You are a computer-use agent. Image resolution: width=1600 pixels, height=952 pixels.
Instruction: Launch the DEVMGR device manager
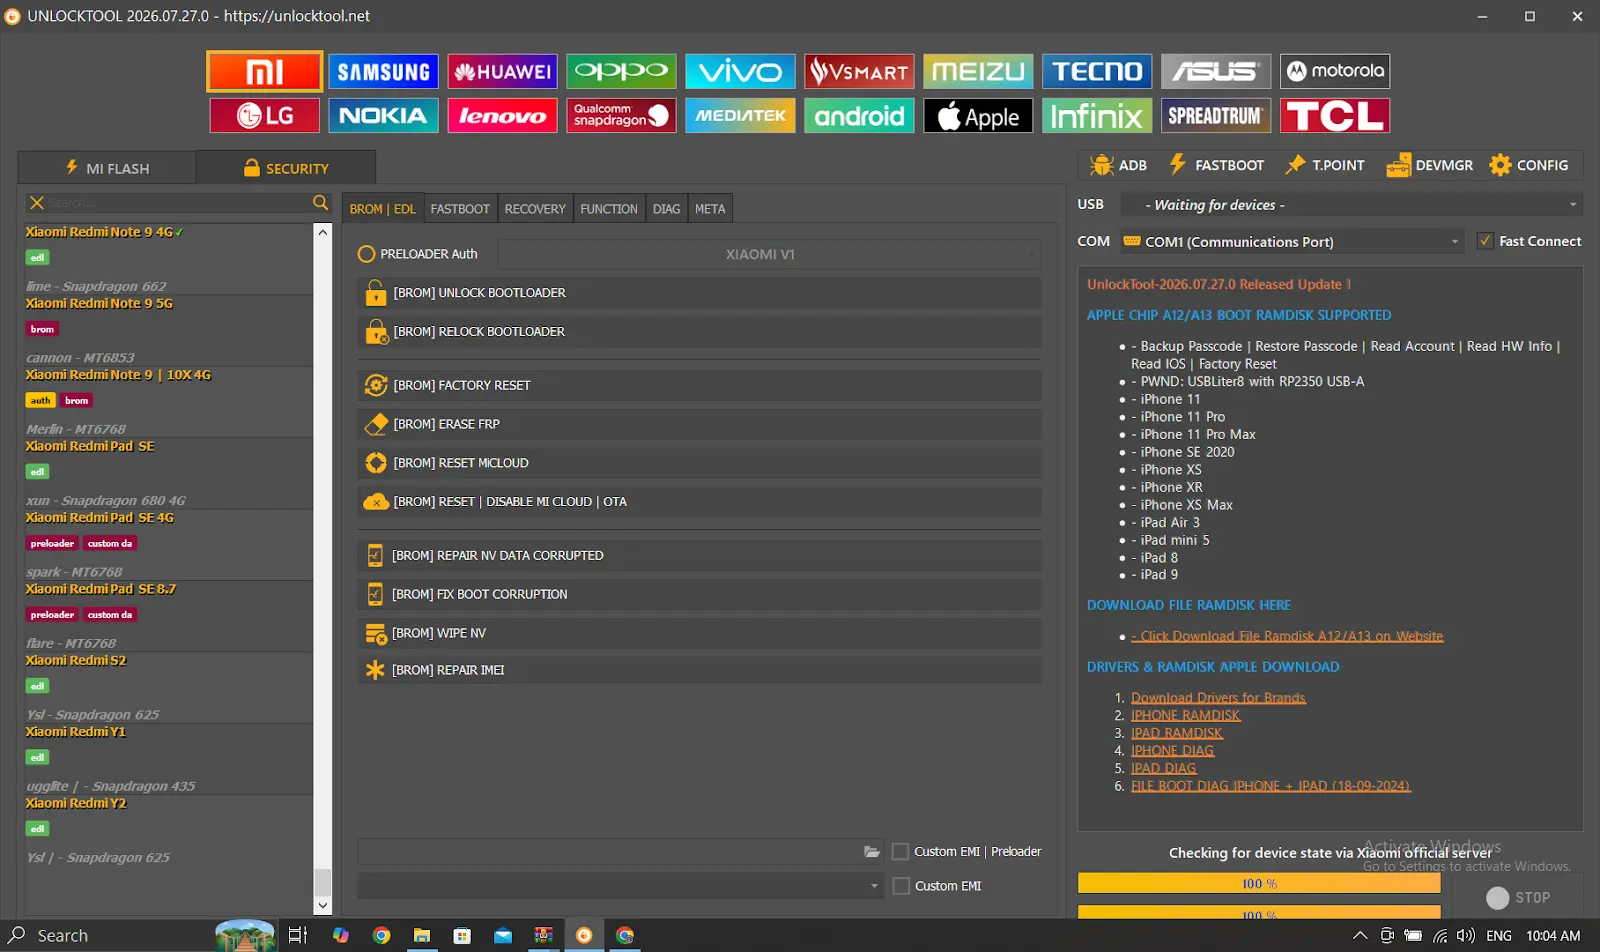(x=1430, y=165)
